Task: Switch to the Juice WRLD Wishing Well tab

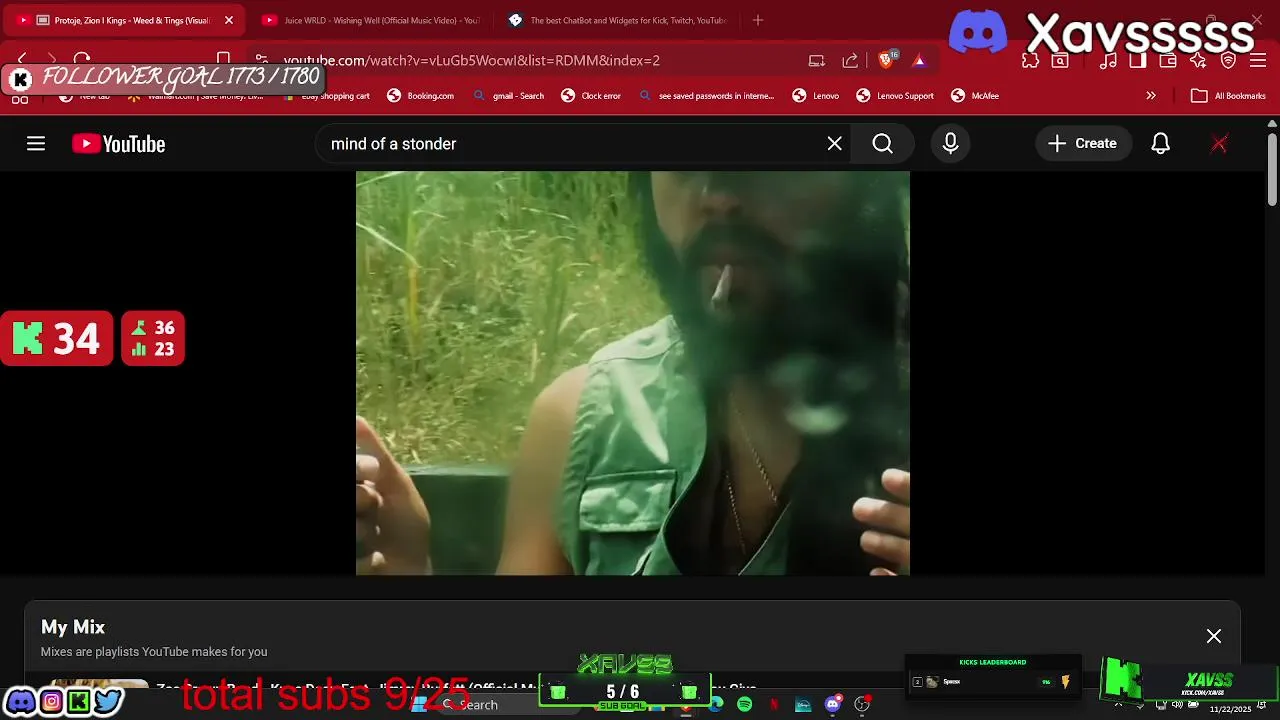Action: pyautogui.click(x=371, y=20)
